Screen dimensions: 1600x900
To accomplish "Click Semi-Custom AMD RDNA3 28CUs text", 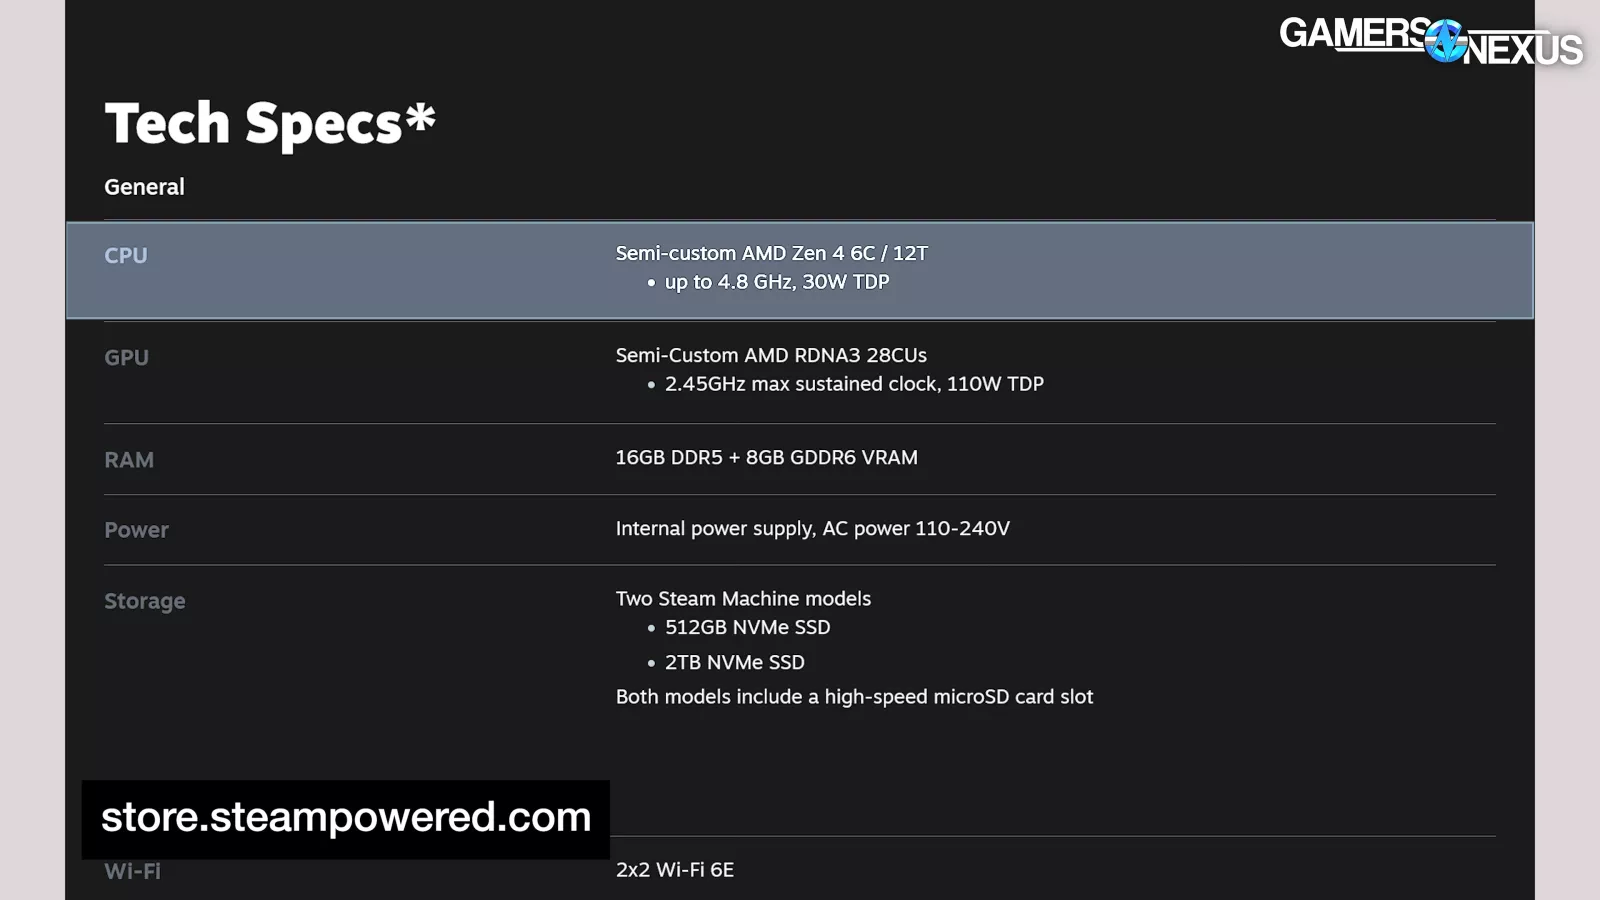I will pyautogui.click(x=771, y=355).
